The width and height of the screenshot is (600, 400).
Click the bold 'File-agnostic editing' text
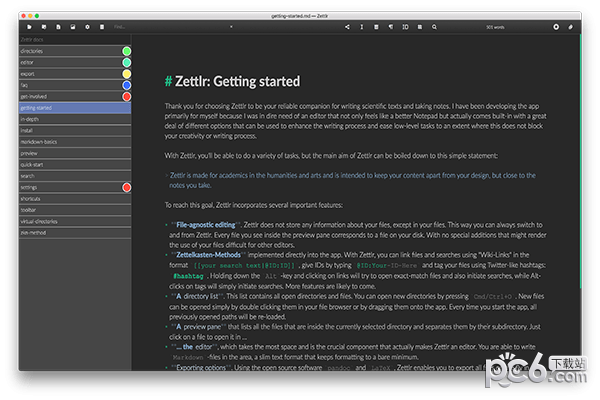(x=206, y=225)
